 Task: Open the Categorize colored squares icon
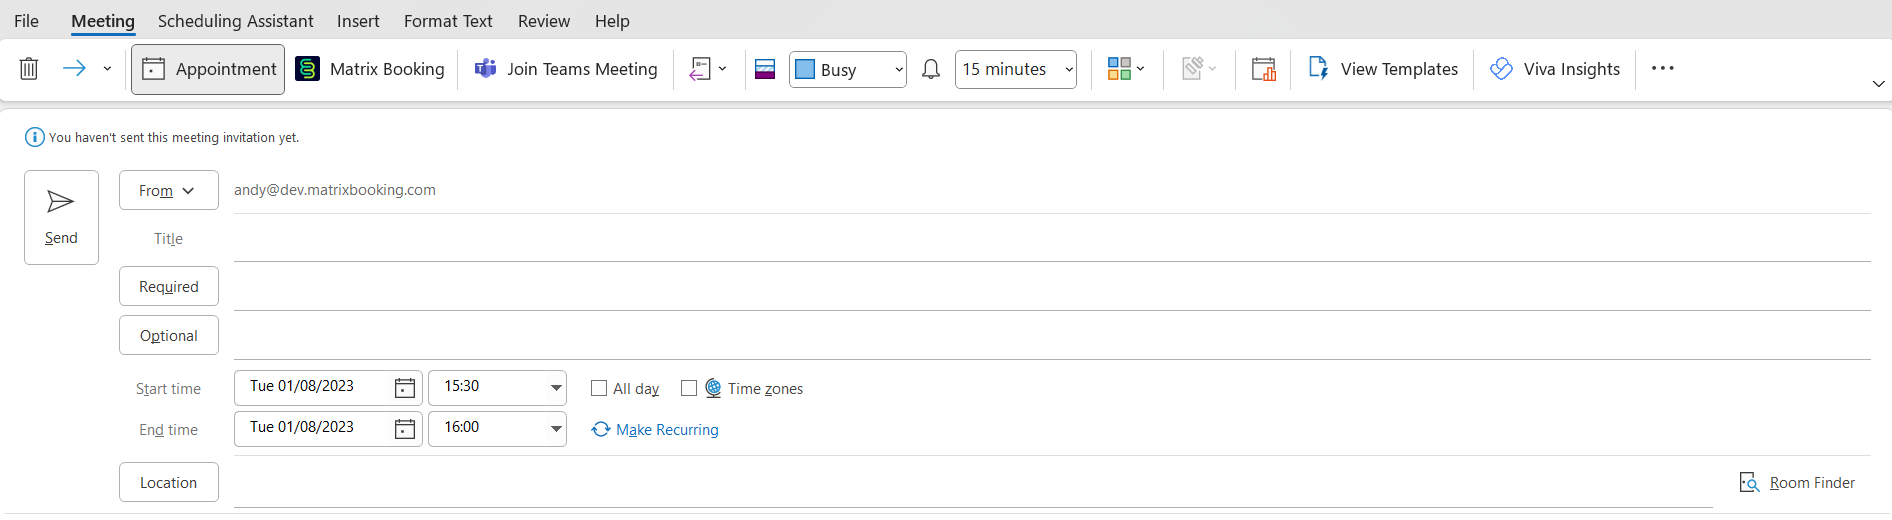pyautogui.click(x=1119, y=69)
